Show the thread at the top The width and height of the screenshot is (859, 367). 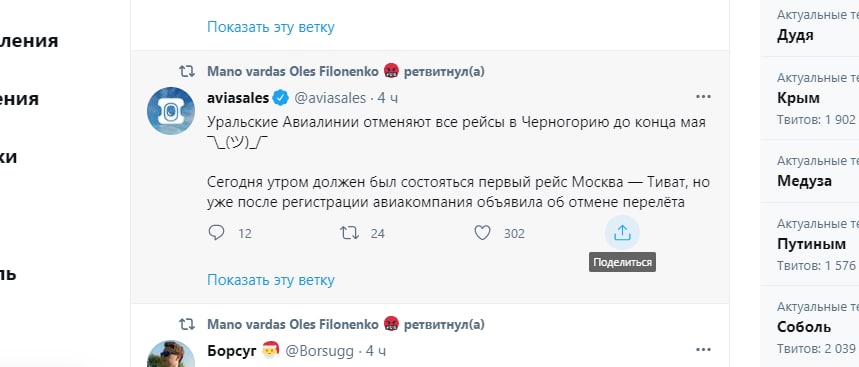click(271, 27)
